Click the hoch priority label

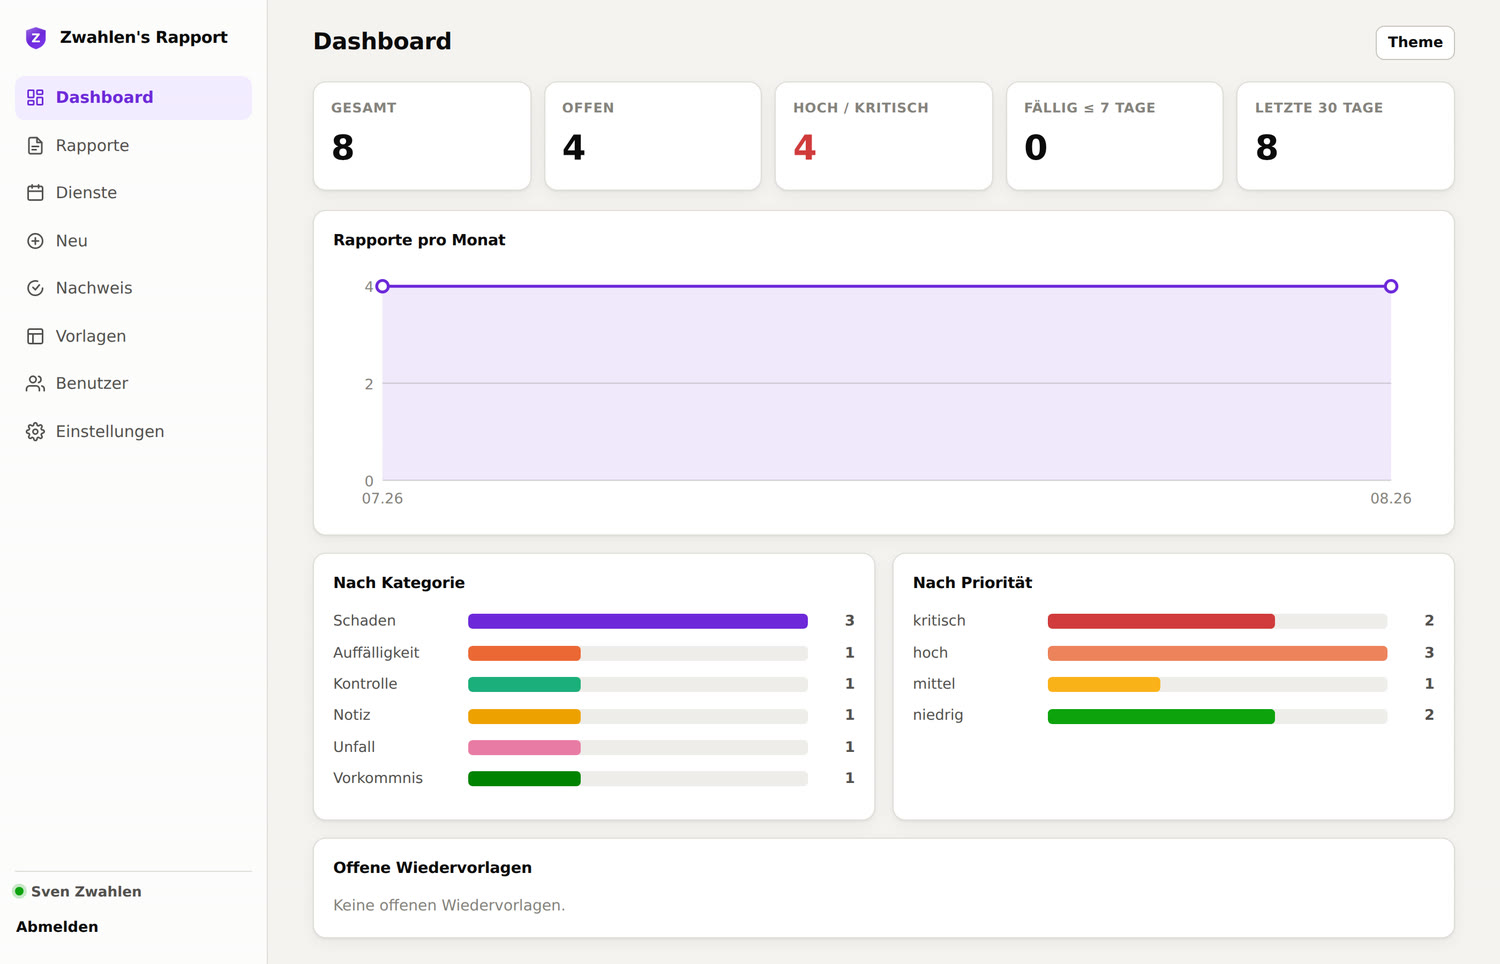coord(930,653)
